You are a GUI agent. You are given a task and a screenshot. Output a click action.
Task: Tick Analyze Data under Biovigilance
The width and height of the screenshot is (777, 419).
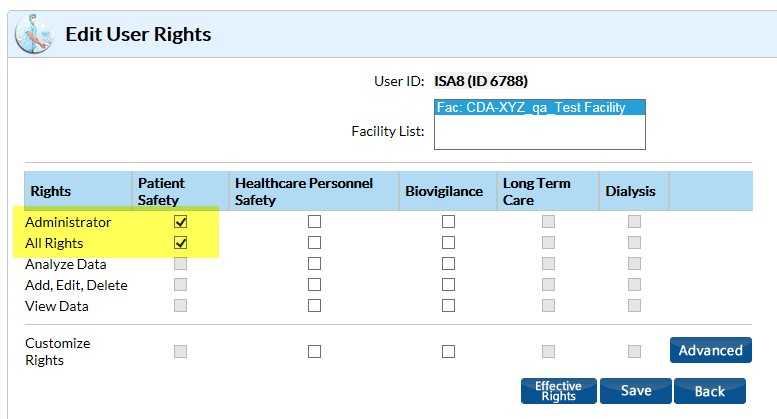point(448,264)
